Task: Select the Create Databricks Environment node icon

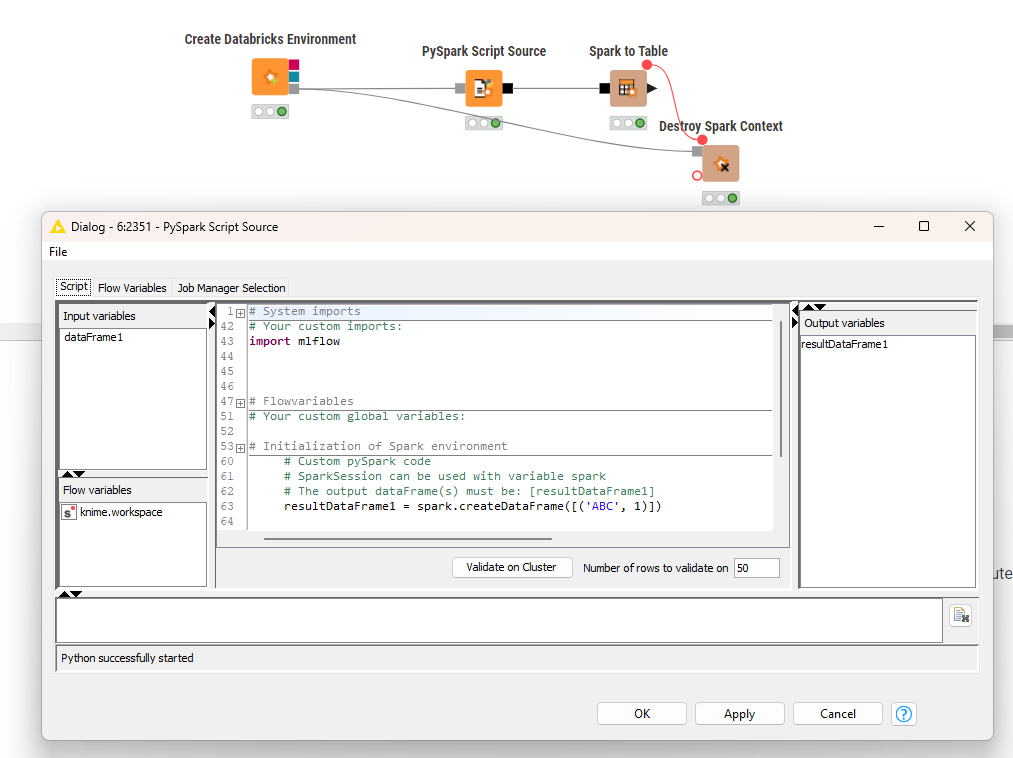Action: click(x=270, y=77)
